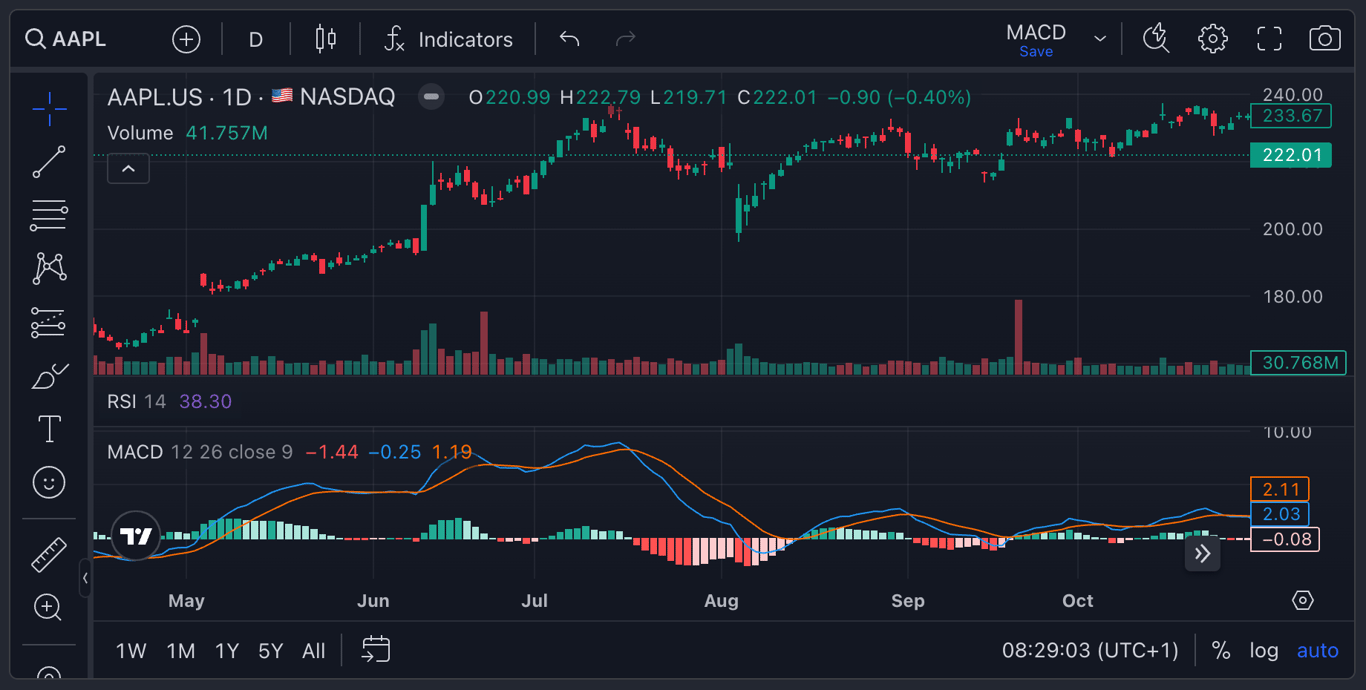Image resolution: width=1366 pixels, height=690 pixels.
Task: Select the brush drawing tool
Action: click(x=49, y=376)
